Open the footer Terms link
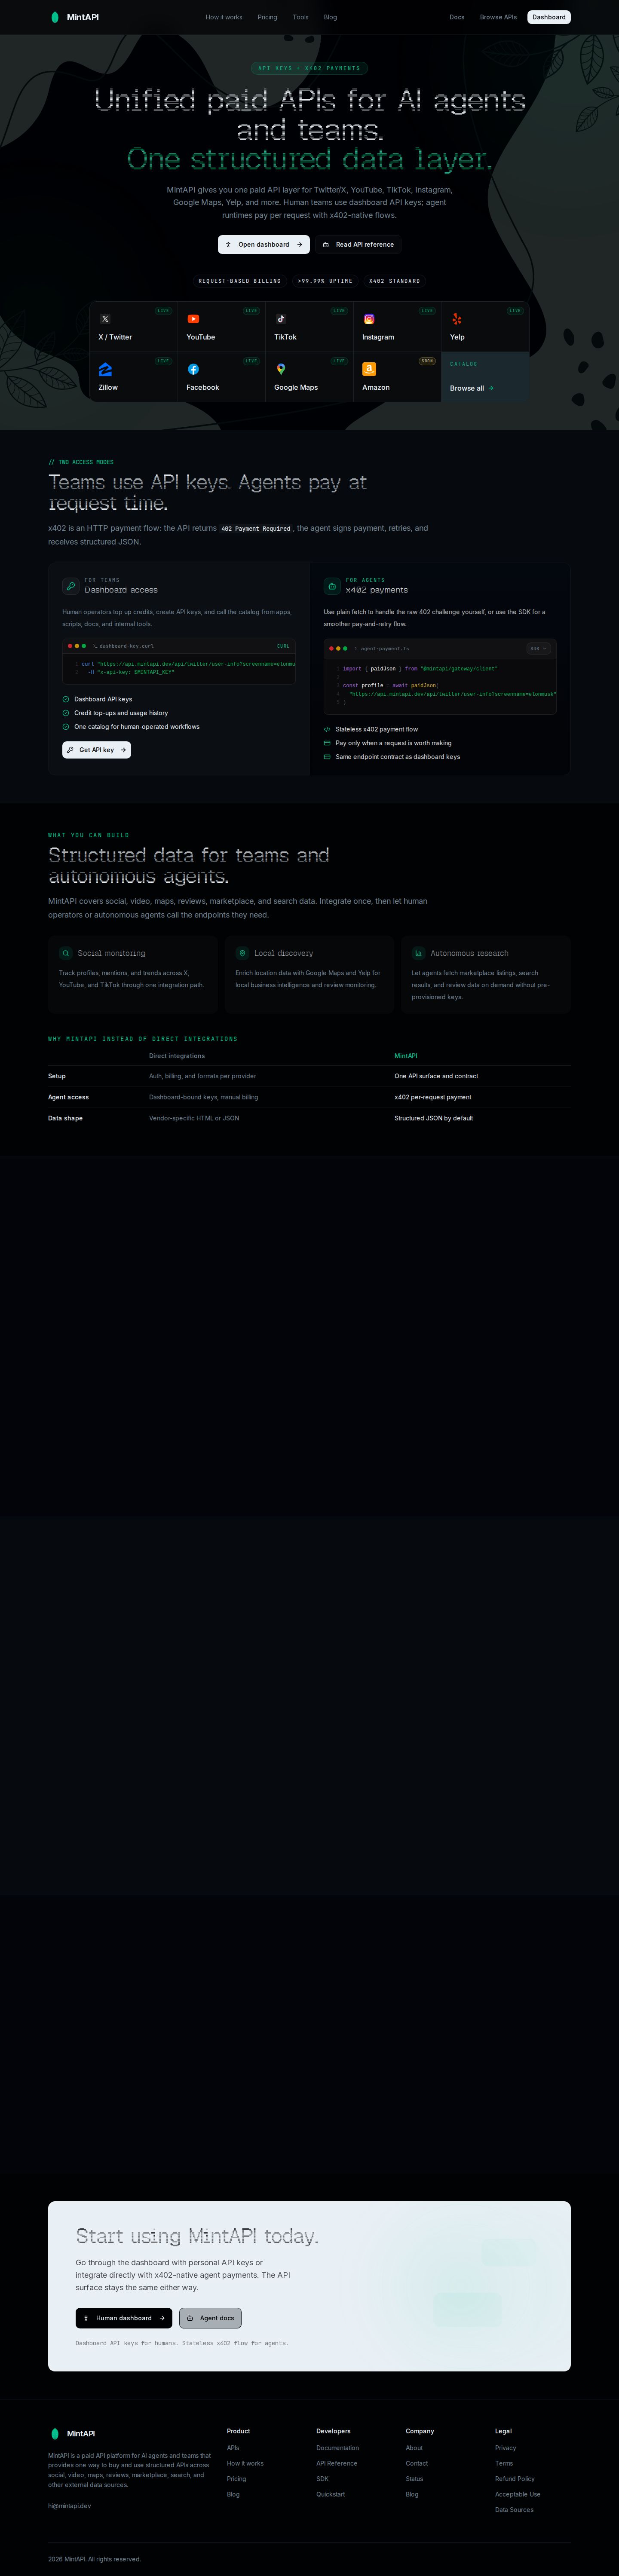This screenshot has height=2576, width=619. pyautogui.click(x=504, y=2463)
